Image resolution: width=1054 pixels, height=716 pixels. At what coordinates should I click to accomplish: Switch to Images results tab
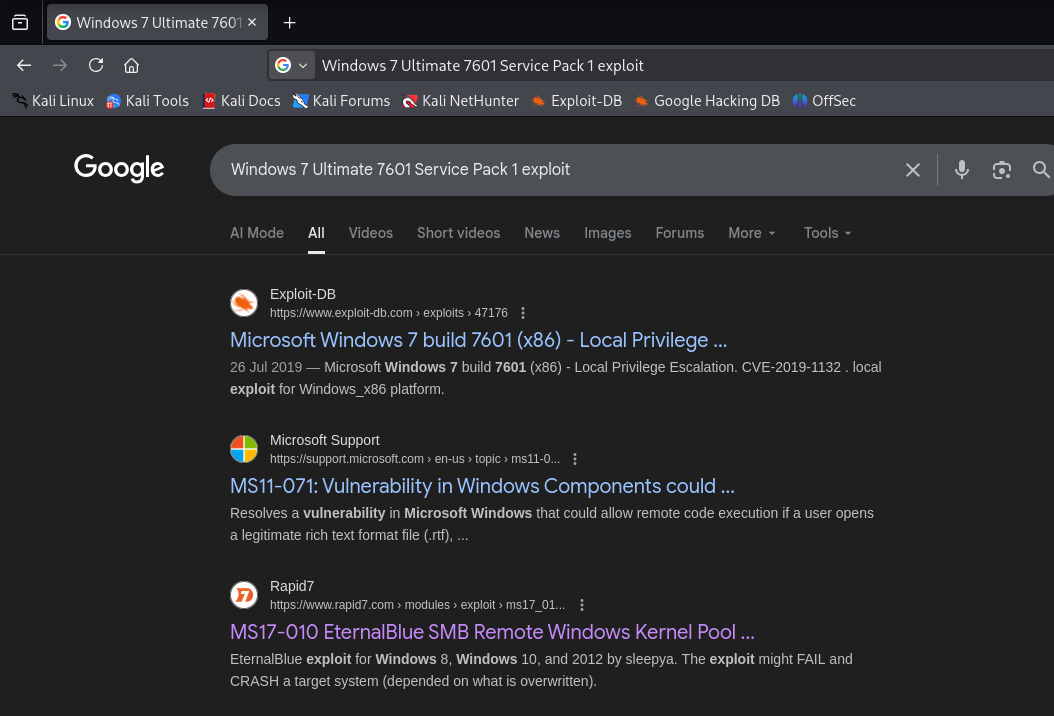pyautogui.click(x=608, y=233)
